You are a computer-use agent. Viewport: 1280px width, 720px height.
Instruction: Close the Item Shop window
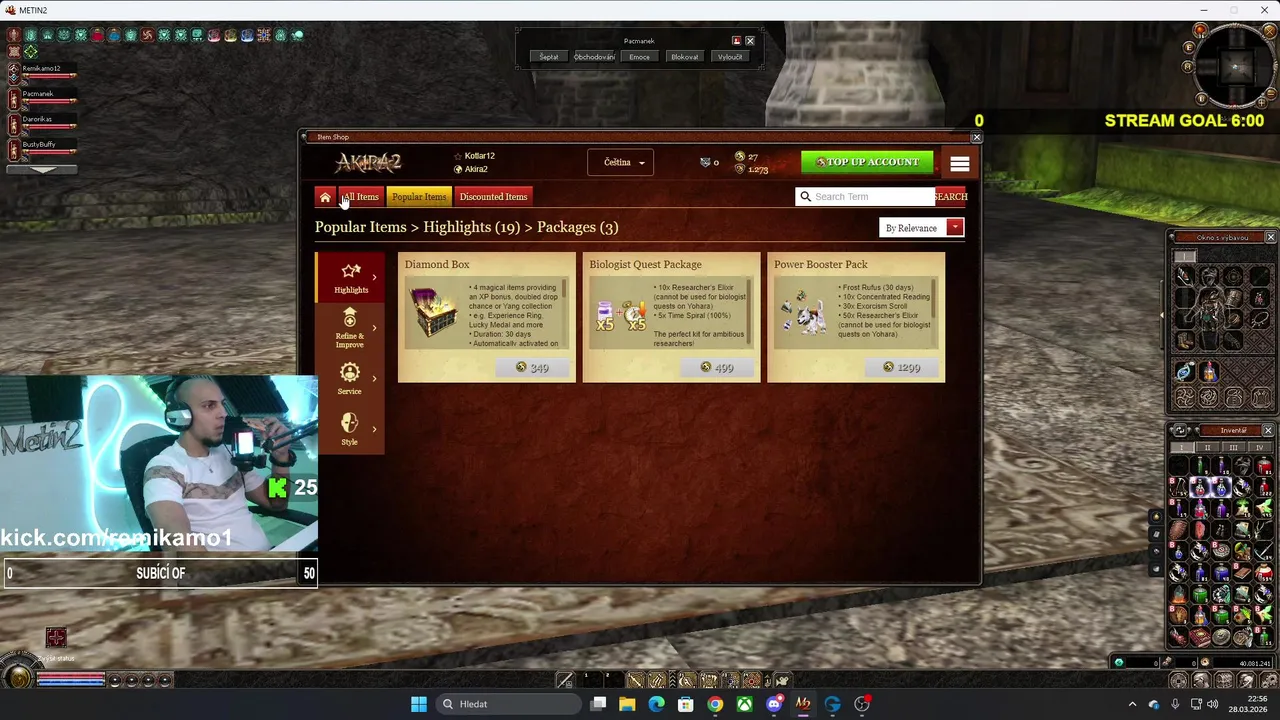coord(977,137)
